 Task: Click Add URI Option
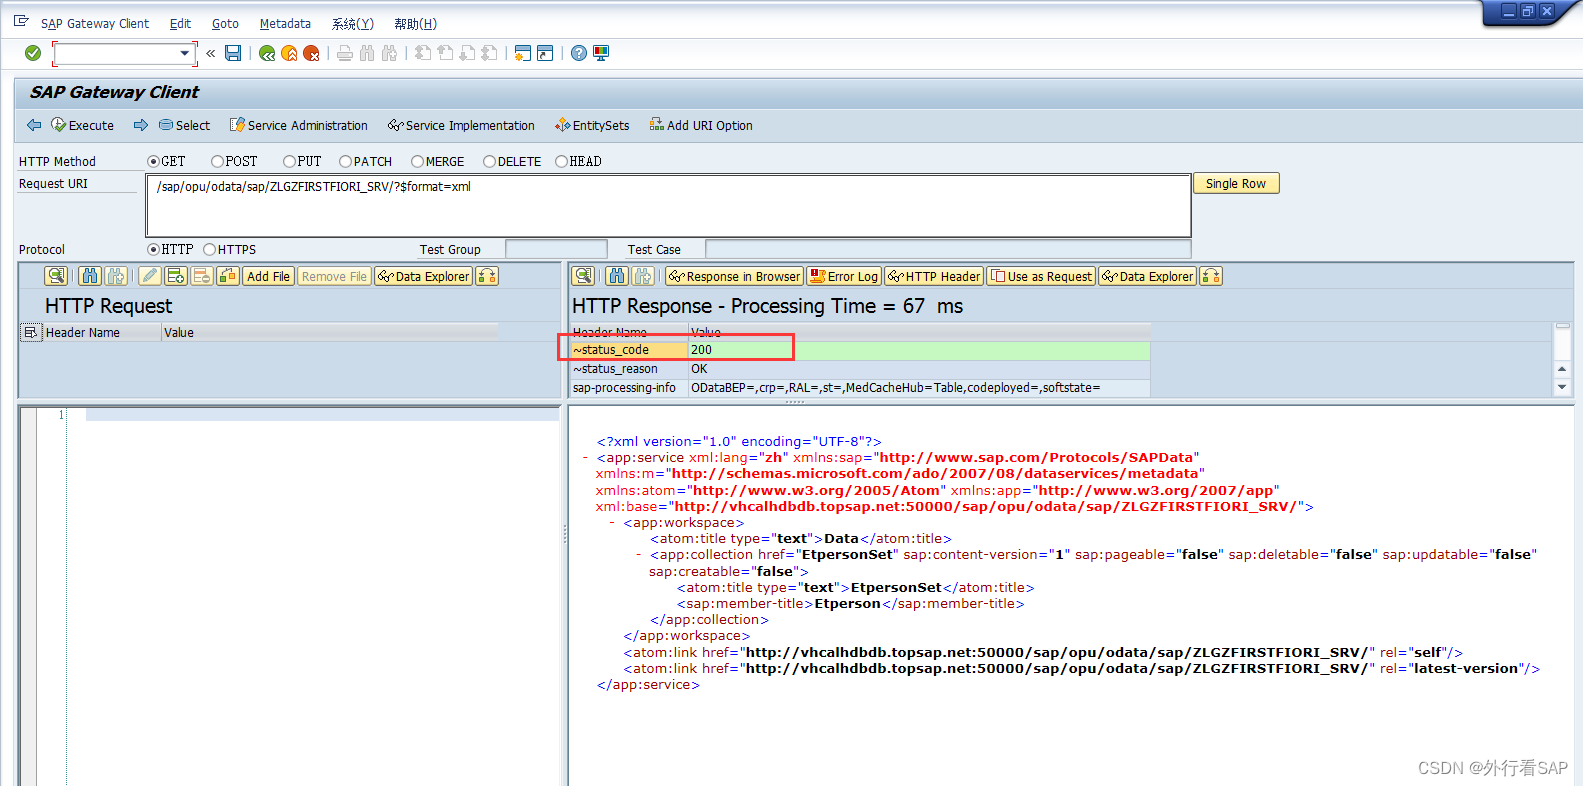[701, 125]
